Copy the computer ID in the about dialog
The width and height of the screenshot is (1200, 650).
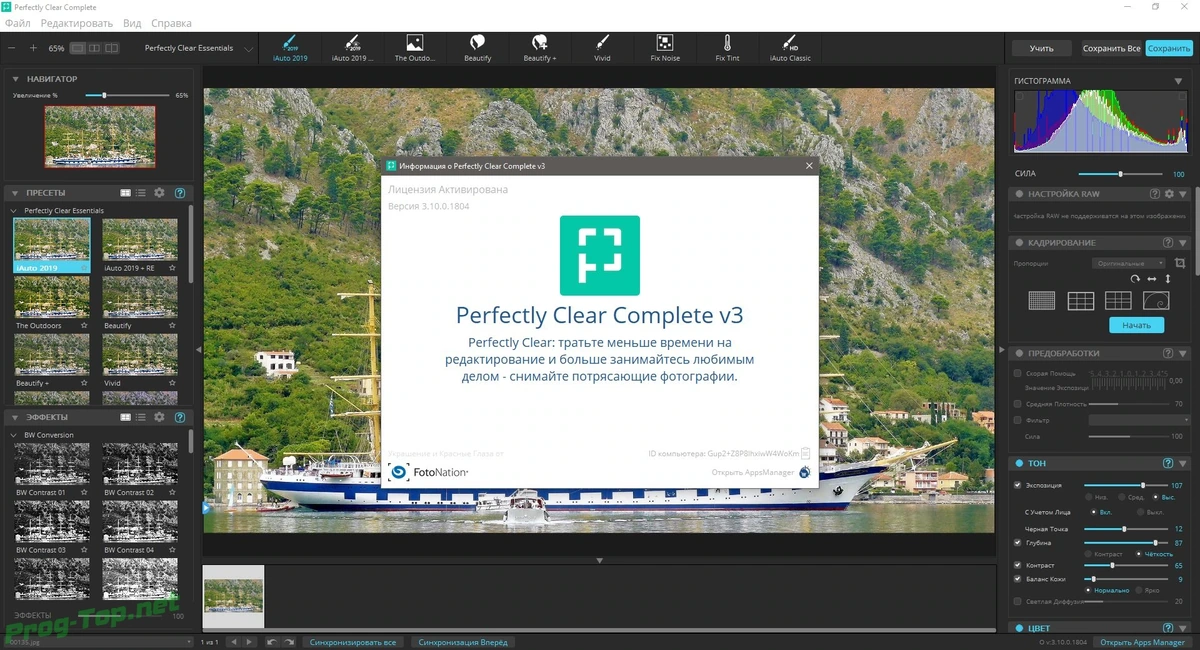806,453
